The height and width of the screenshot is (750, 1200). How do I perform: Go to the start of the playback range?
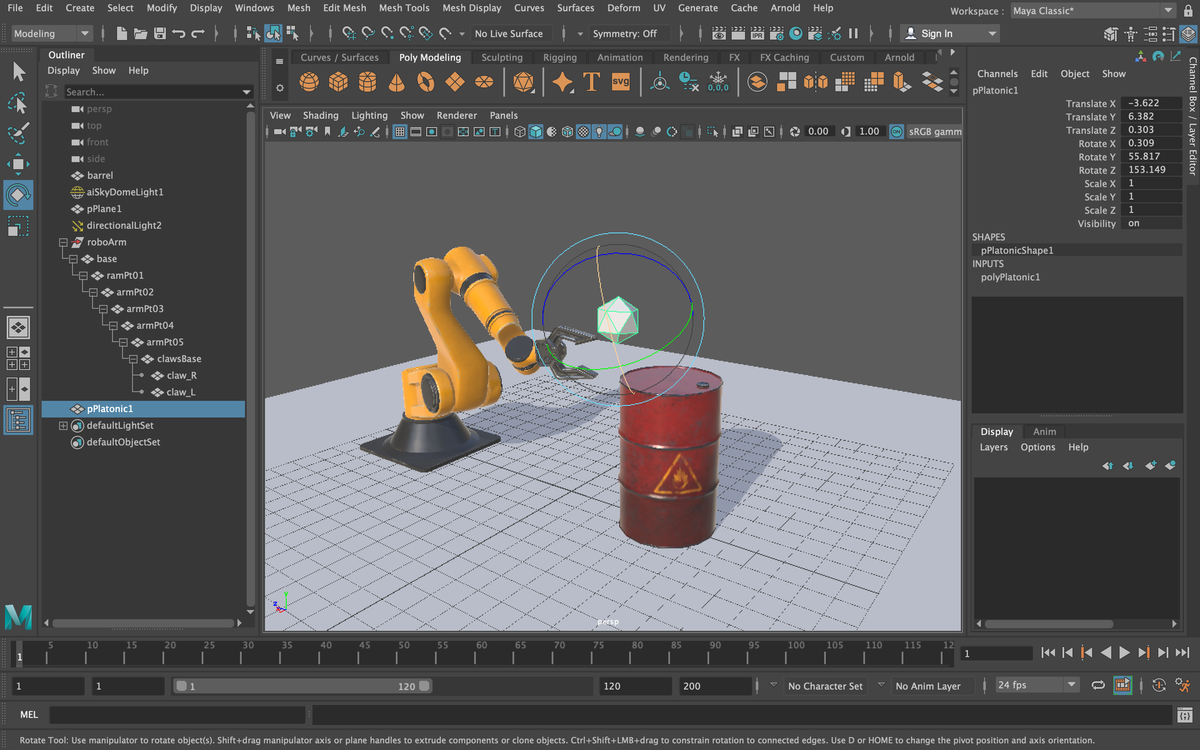(x=1048, y=653)
